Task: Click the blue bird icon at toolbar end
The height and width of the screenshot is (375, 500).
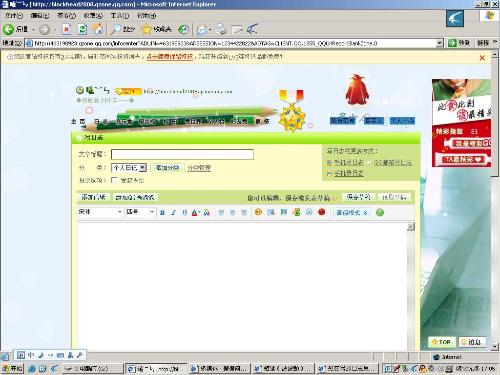Action: click(x=253, y=29)
